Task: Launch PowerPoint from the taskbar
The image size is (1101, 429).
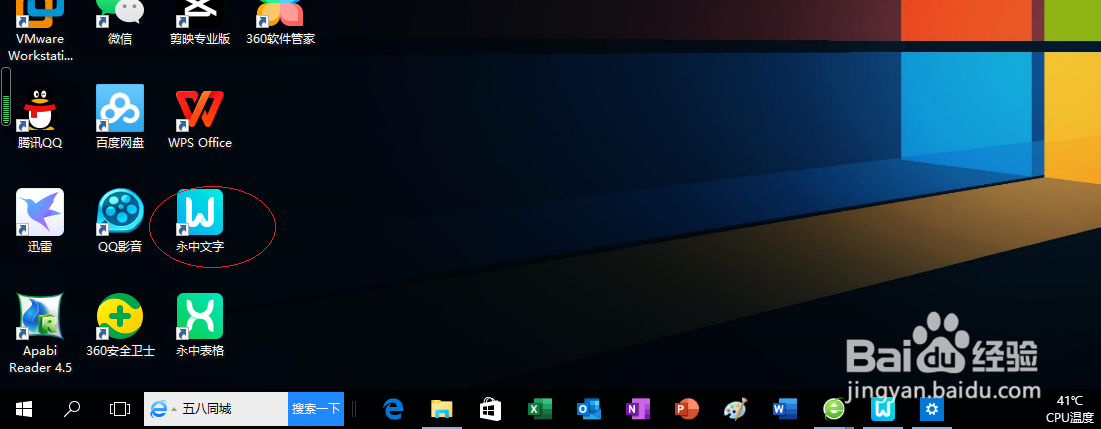Action: [x=686, y=409]
